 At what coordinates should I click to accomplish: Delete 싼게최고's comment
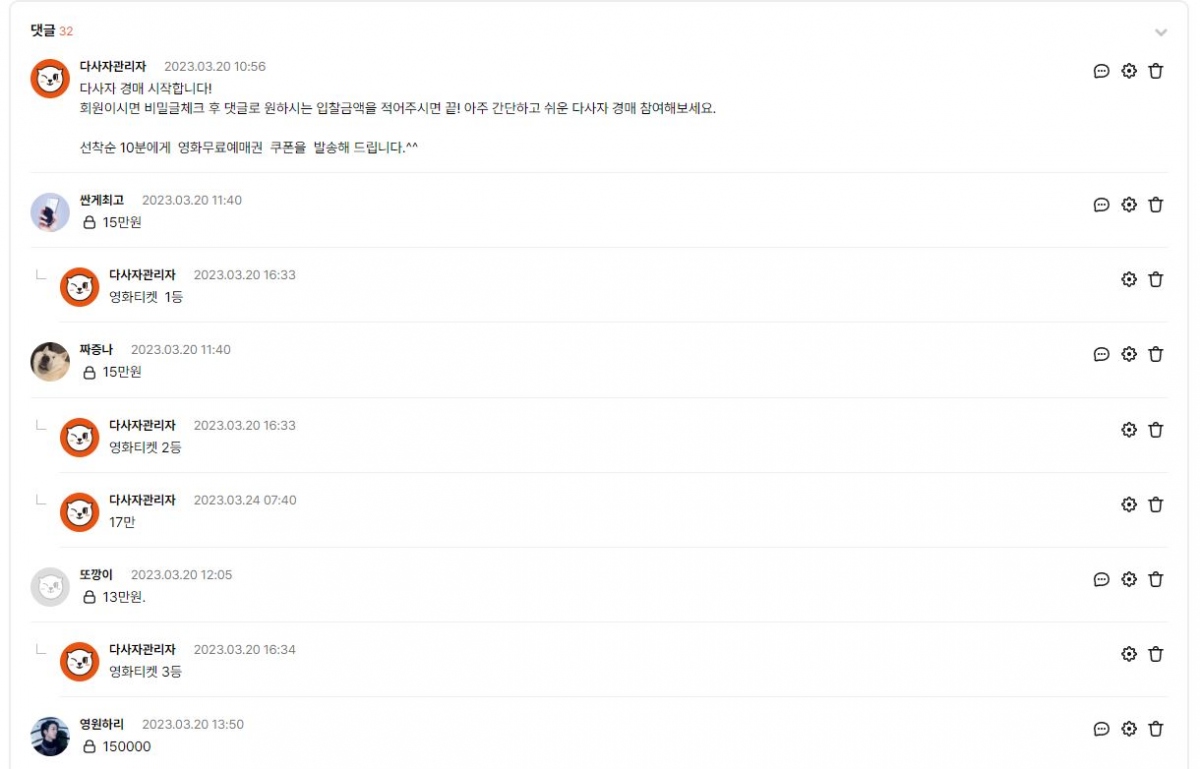point(1156,205)
